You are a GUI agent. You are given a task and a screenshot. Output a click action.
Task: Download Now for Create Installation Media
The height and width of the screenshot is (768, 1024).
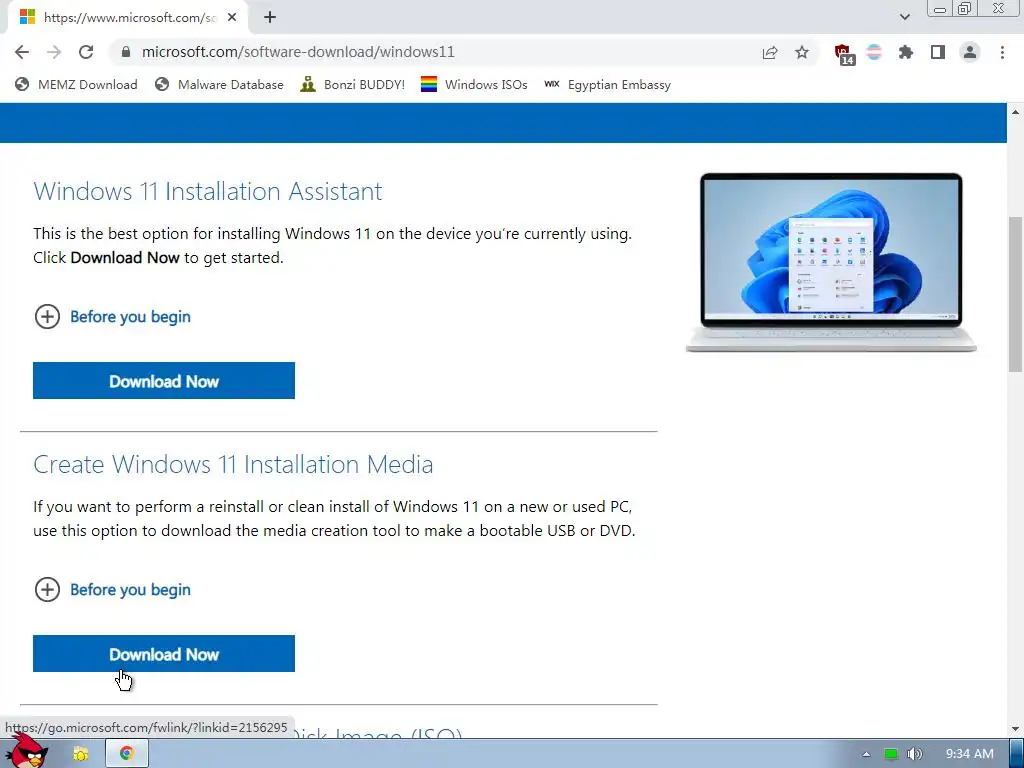coord(164,654)
